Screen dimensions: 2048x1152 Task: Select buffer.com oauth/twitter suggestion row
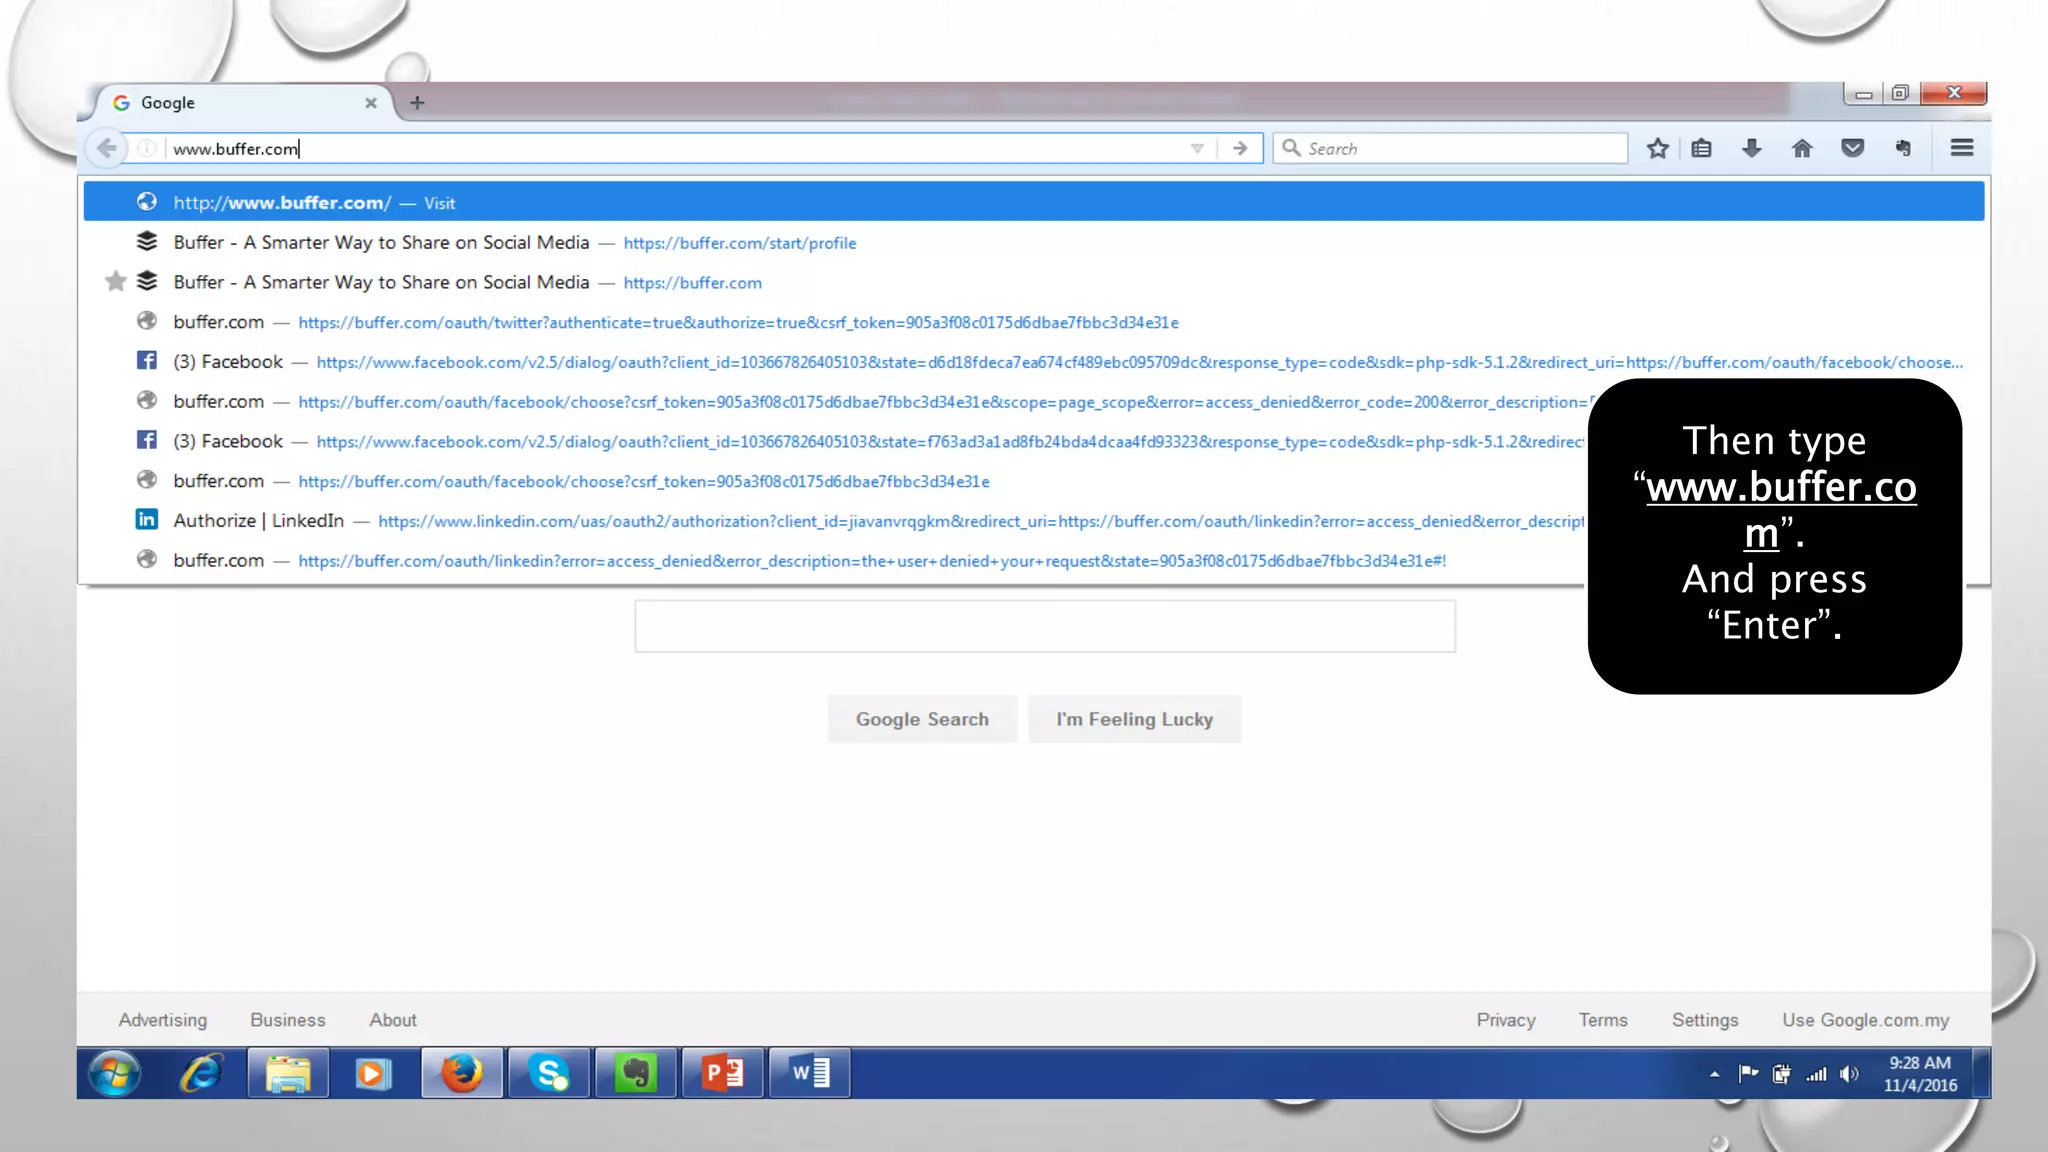[x=1034, y=322]
